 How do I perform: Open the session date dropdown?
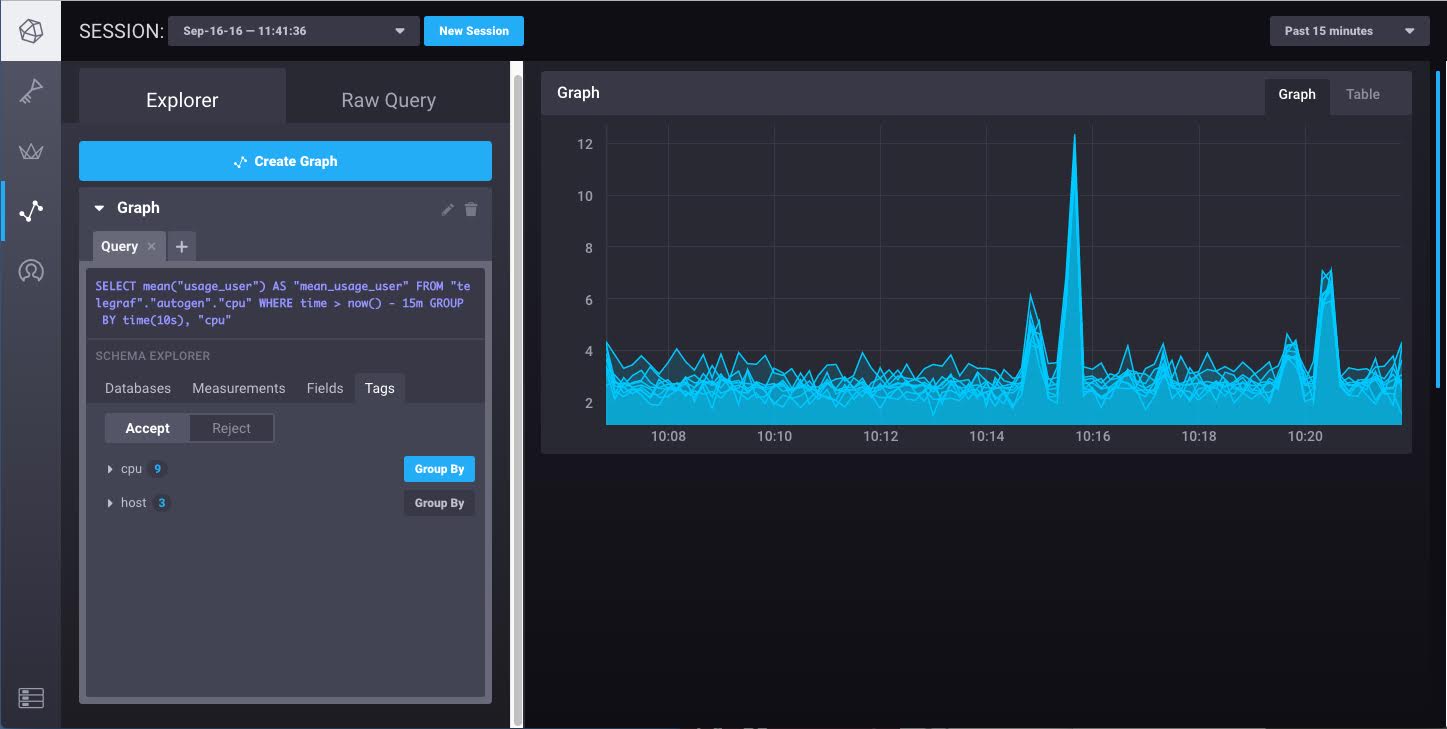(294, 31)
